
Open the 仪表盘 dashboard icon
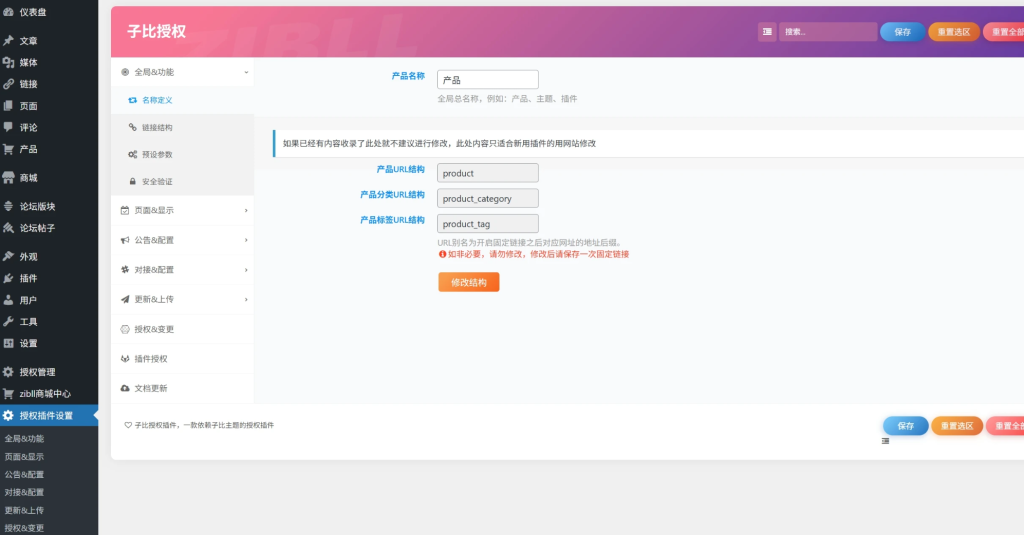coord(8,12)
